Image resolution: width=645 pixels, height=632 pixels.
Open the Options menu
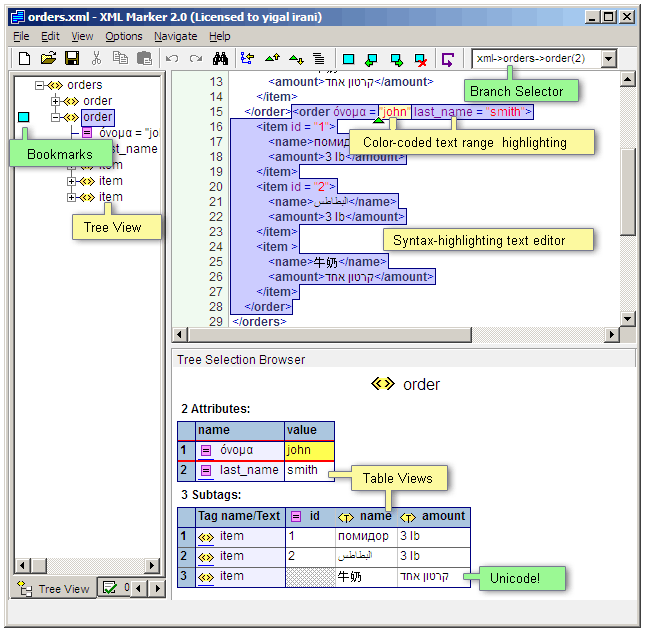pyautogui.click(x=124, y=36)
